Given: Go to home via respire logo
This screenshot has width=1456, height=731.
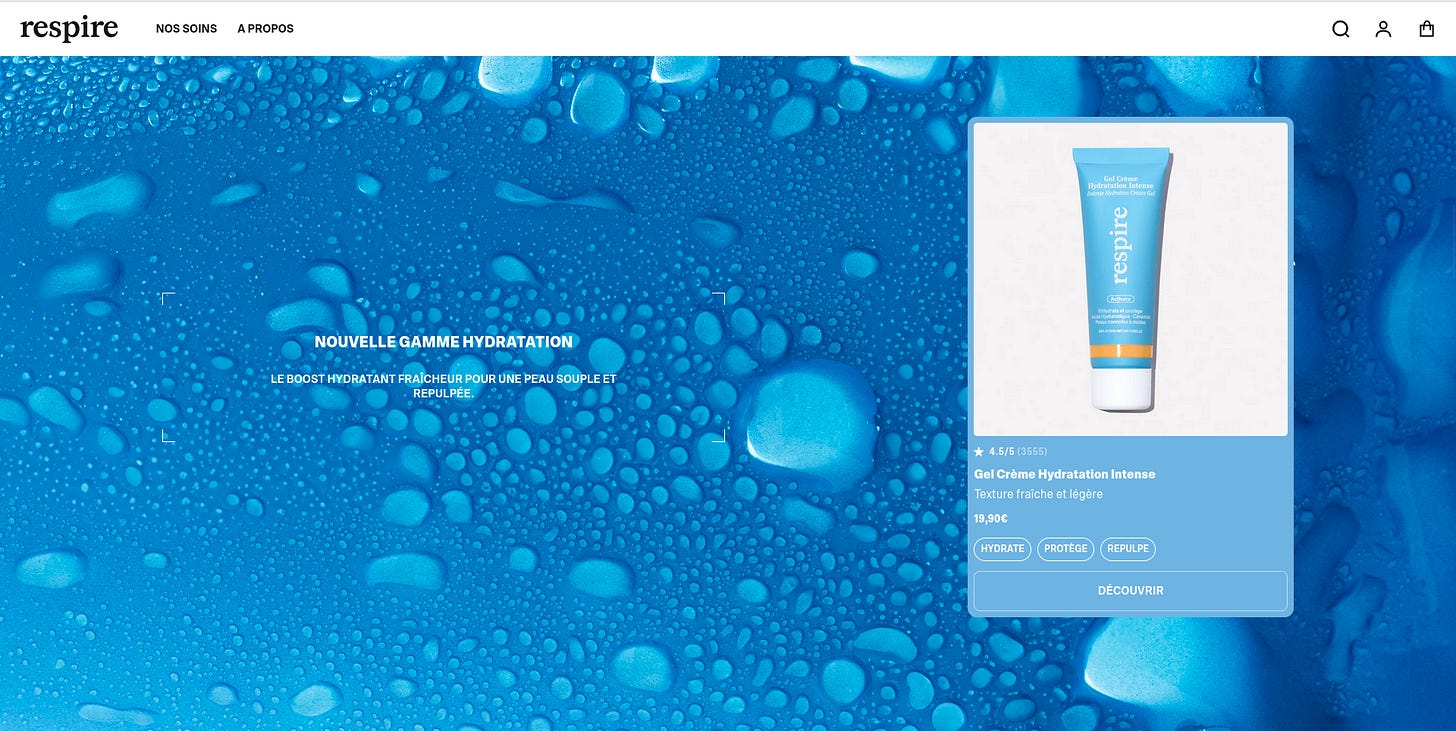Looking at the screenshot, I should (x=69, y=28).
